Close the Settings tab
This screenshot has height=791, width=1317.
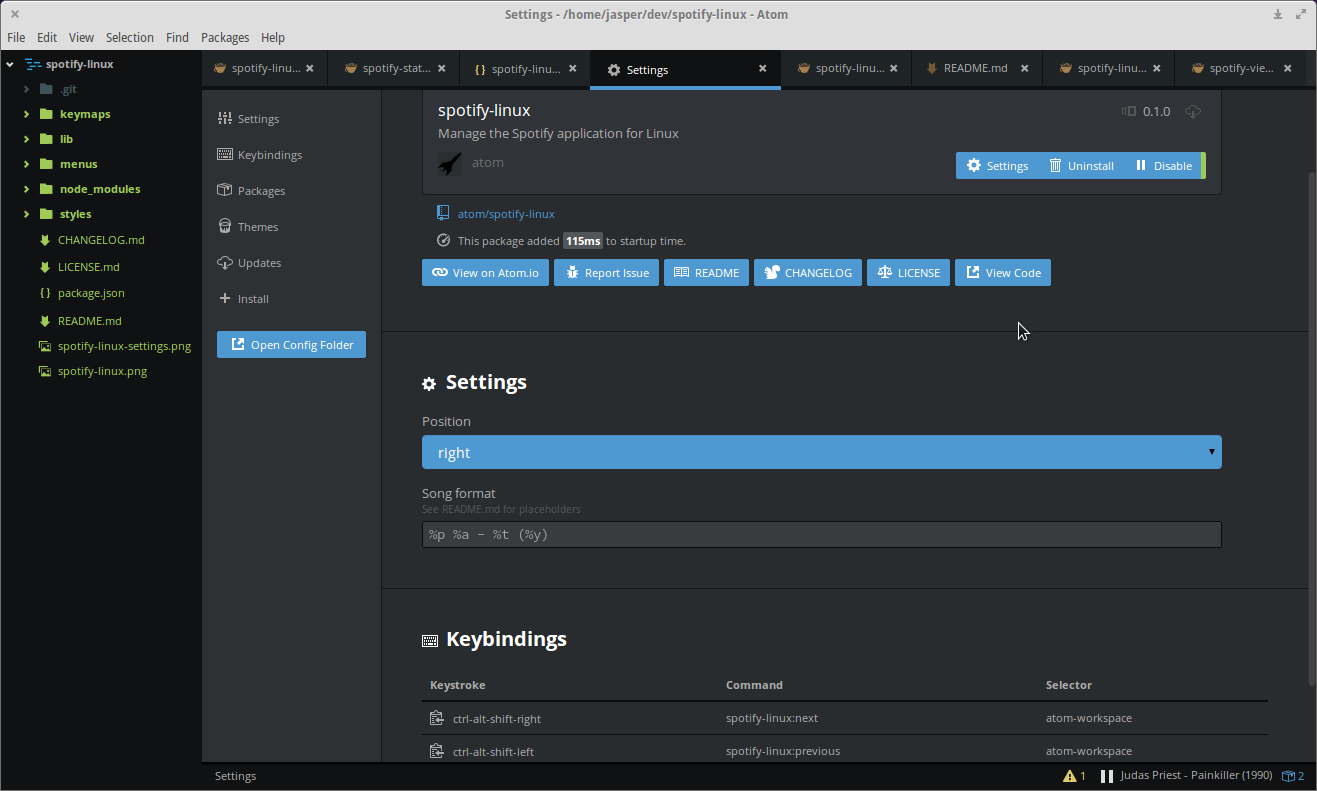tap(763, 69)
